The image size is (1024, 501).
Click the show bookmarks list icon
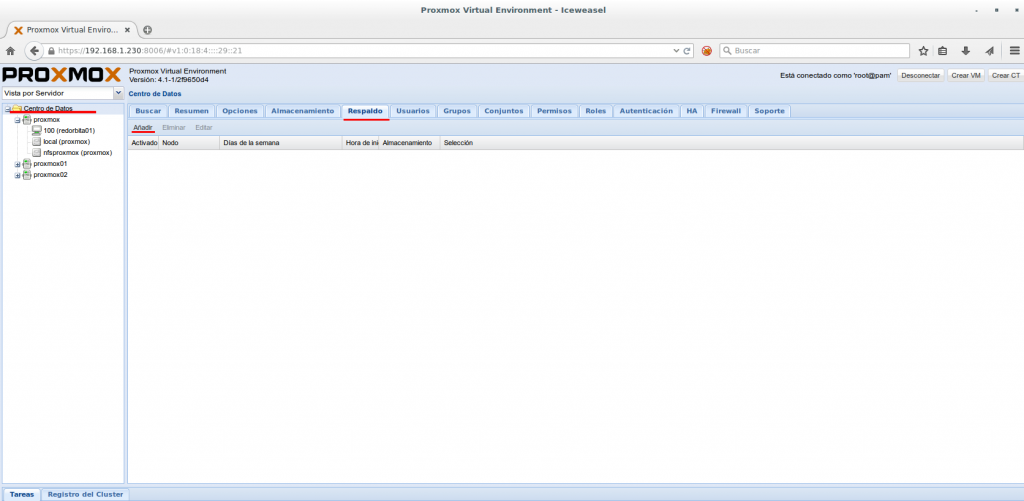pos(944,50)
